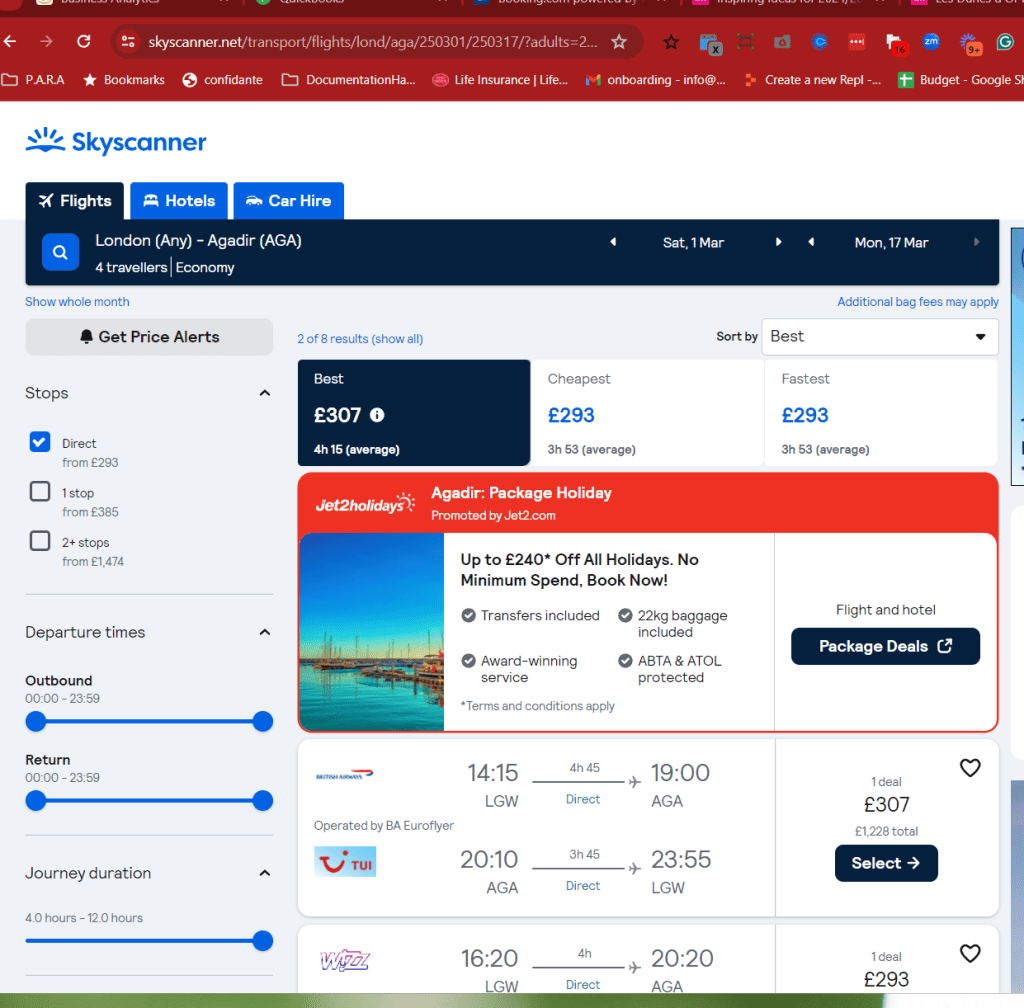Viewport: 1024px width, 1008px height.
Task: Click the browser forward arrow
Action: pos(46,42)
